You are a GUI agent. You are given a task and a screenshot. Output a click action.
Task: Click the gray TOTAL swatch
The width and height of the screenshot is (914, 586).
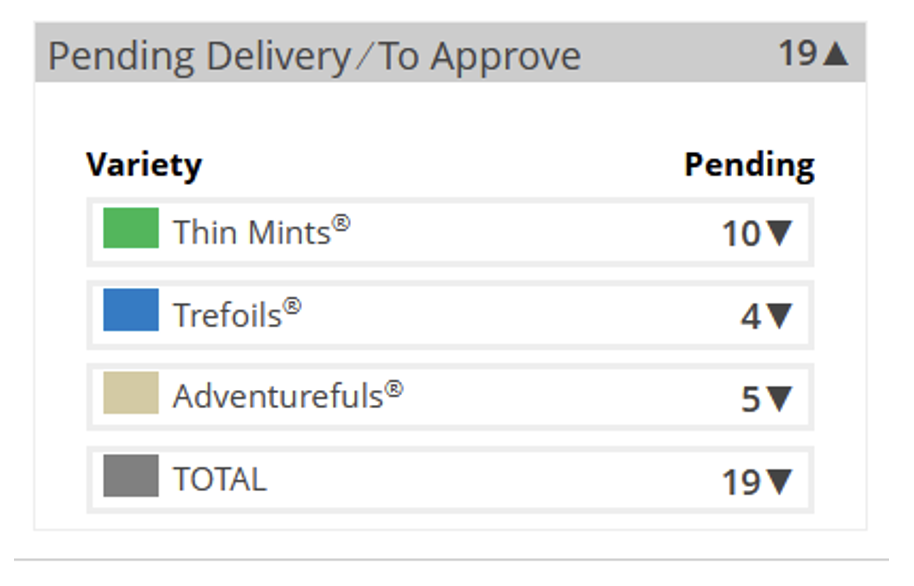pos(131,476)
